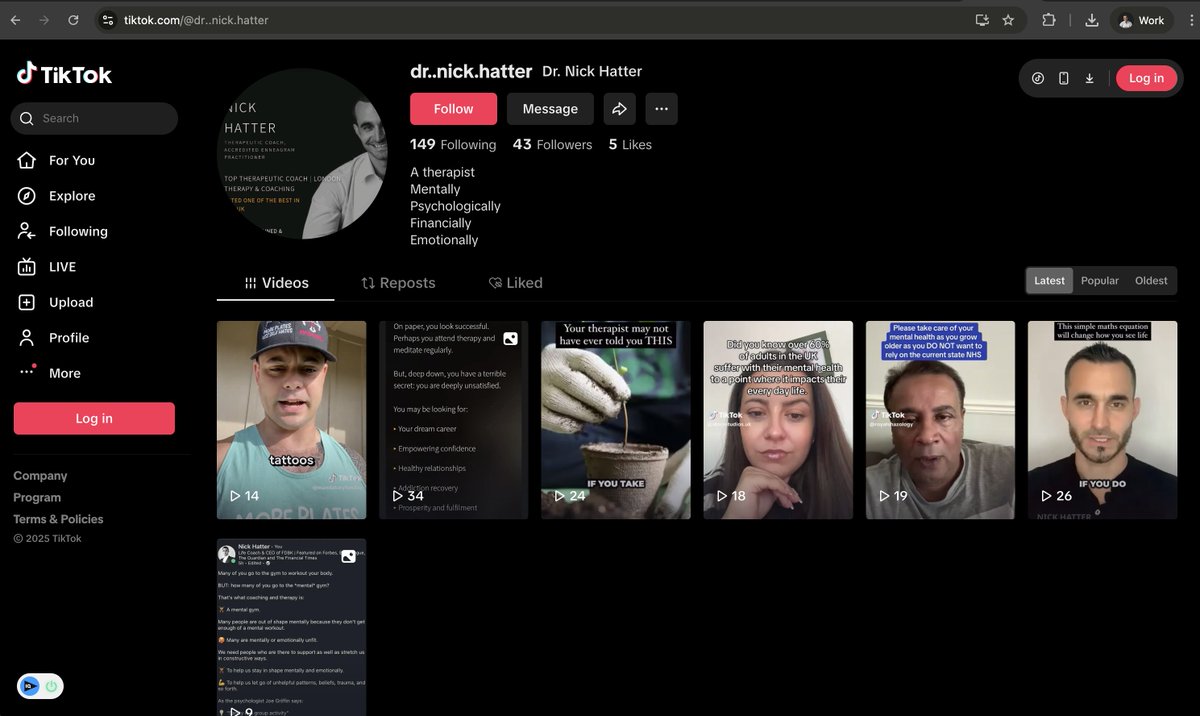
Task: Bookmark this page with the star
Action: tap(1008, 20)
